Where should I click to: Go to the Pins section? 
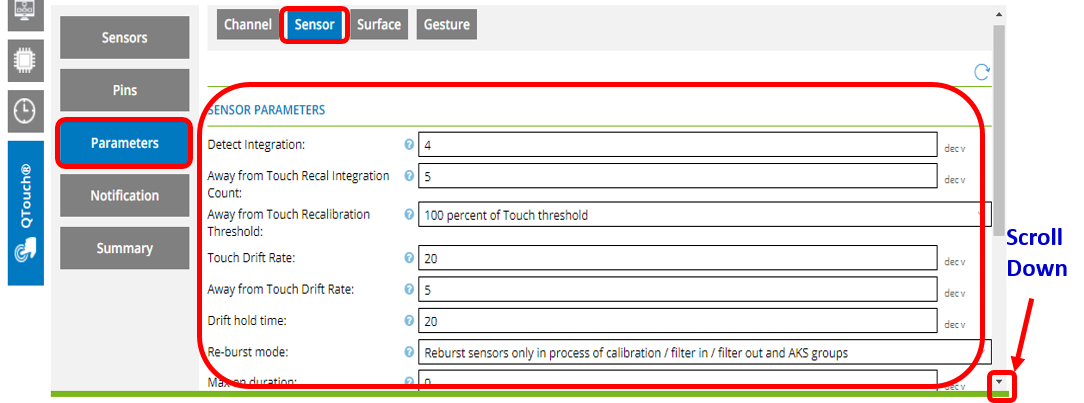(125, 90)
